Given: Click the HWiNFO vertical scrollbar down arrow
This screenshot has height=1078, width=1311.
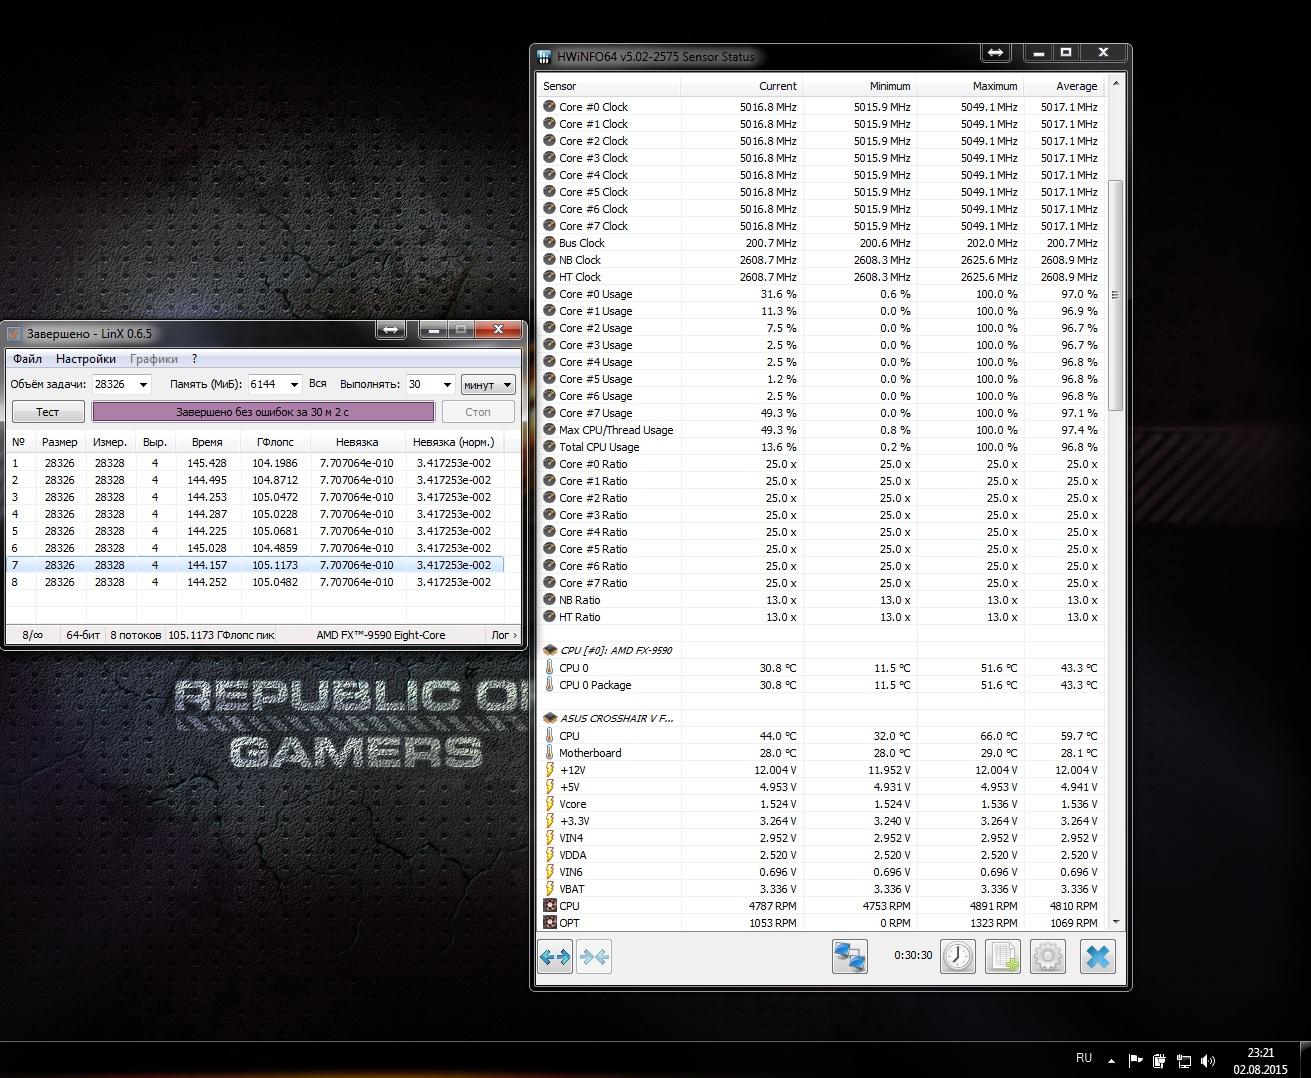Looking at the screenshot, I should (x=1116, y=922).
